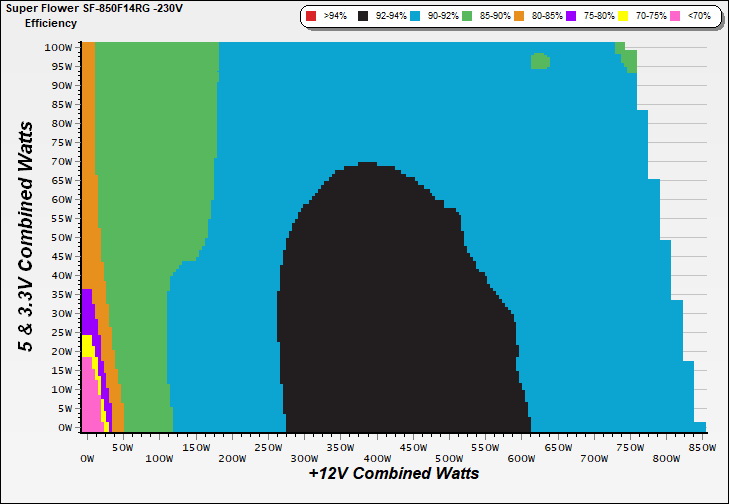729x504 pixels.
Task: Click the +12V Combined Watts axis label
Action: [393, 473]
